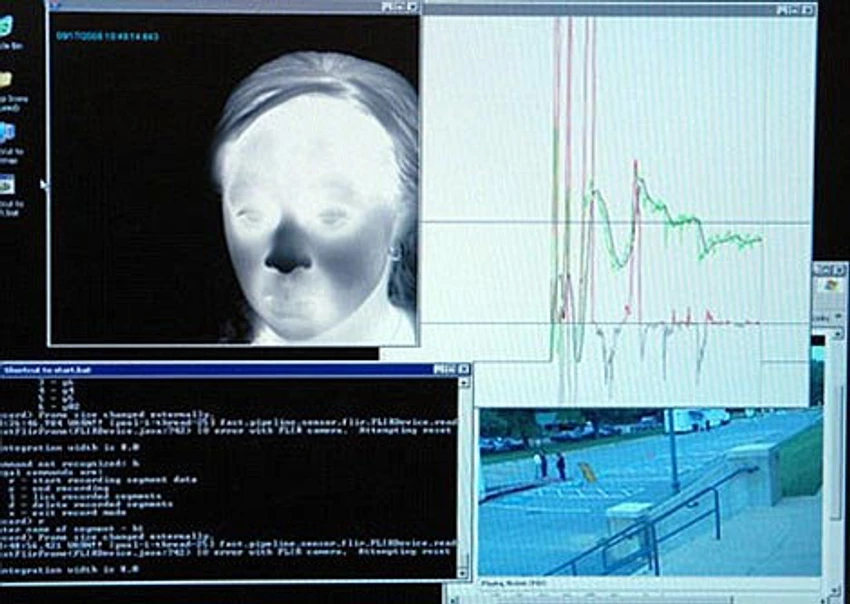The image size is (850, 604).
Task: Select the blue shortcut icon below the folder
Action: (x=7, y=133)
